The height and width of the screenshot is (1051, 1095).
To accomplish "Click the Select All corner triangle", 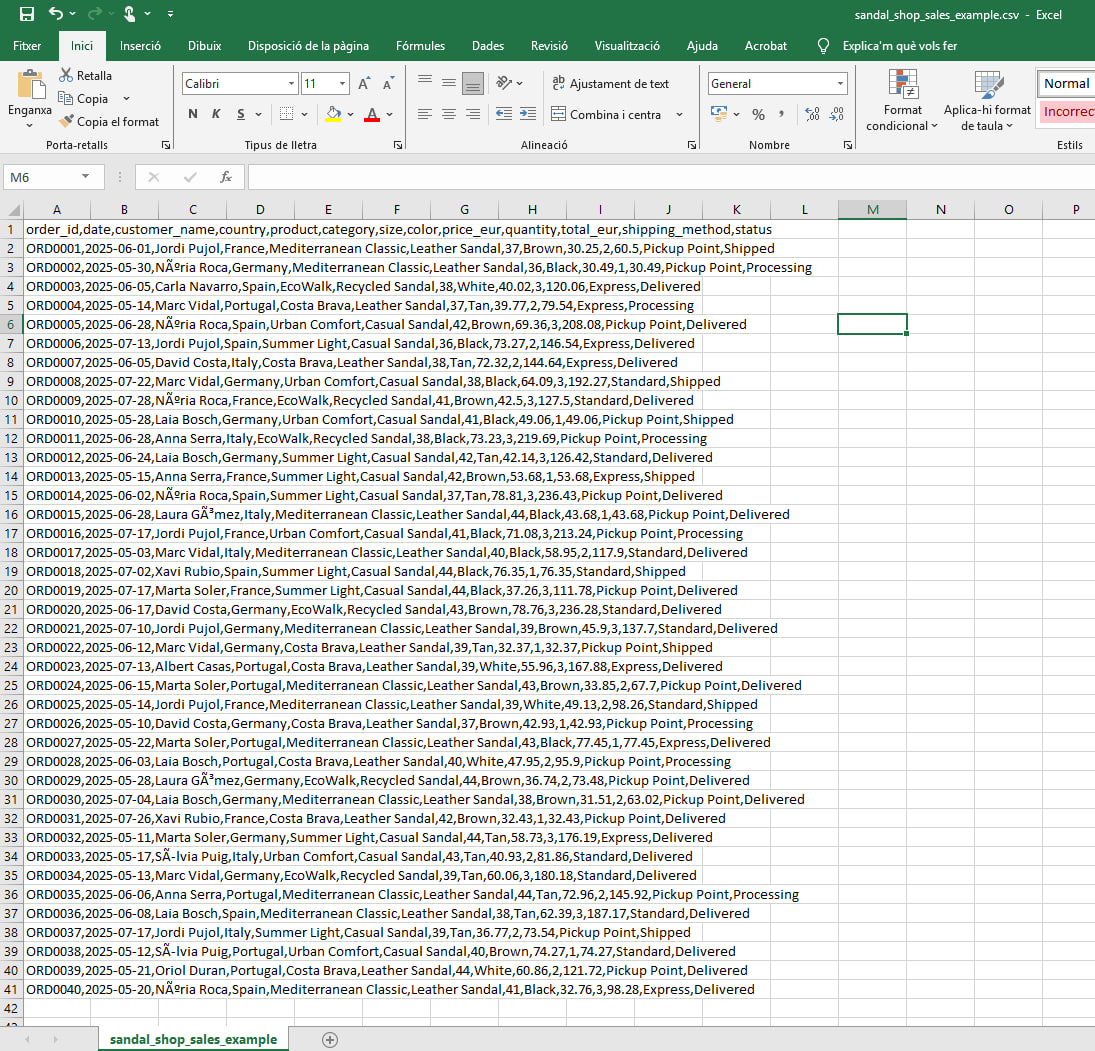I will coord(13,210).
